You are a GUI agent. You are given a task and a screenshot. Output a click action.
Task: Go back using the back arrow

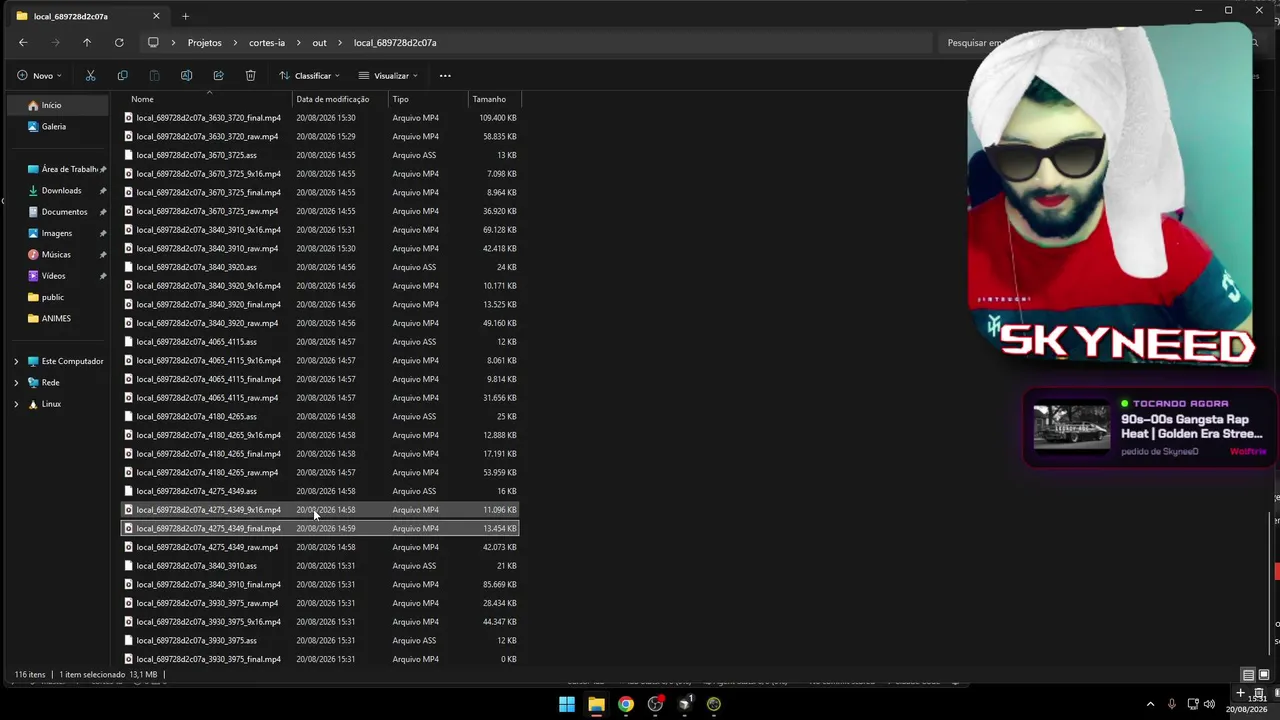tap(23, 43)
